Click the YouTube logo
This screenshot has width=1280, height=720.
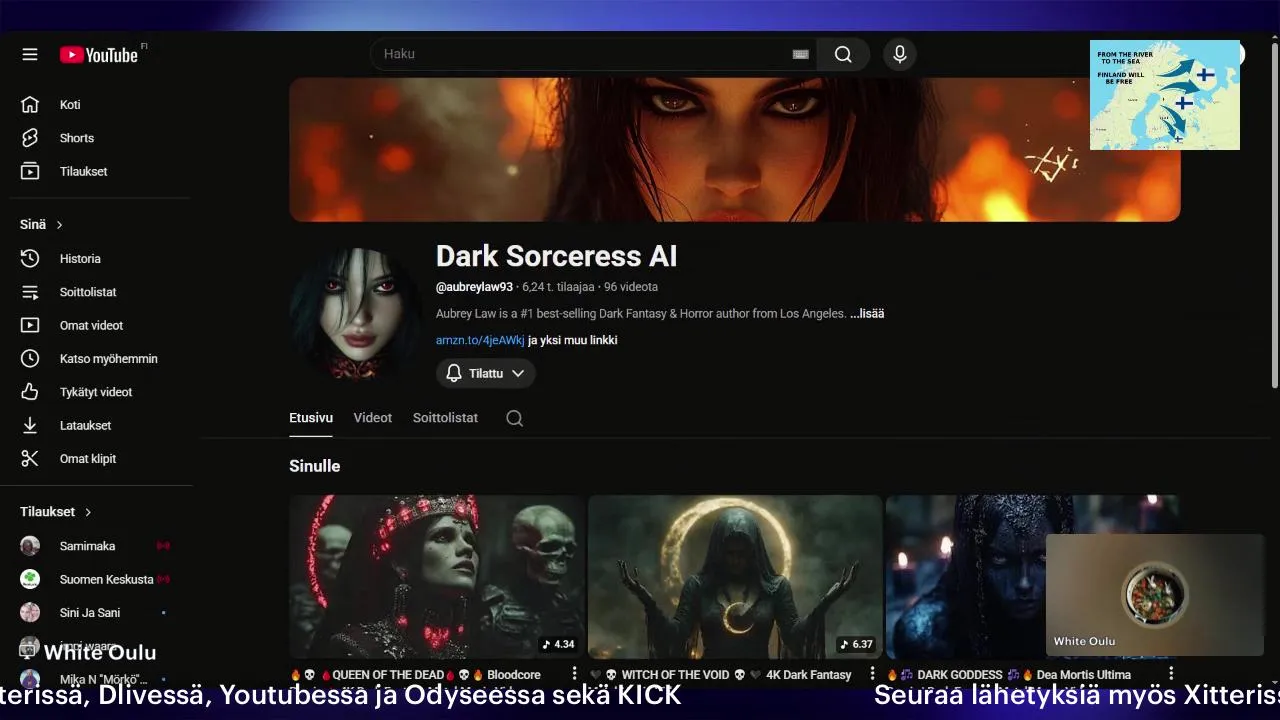pyautogui.click(x=98, y=55)
